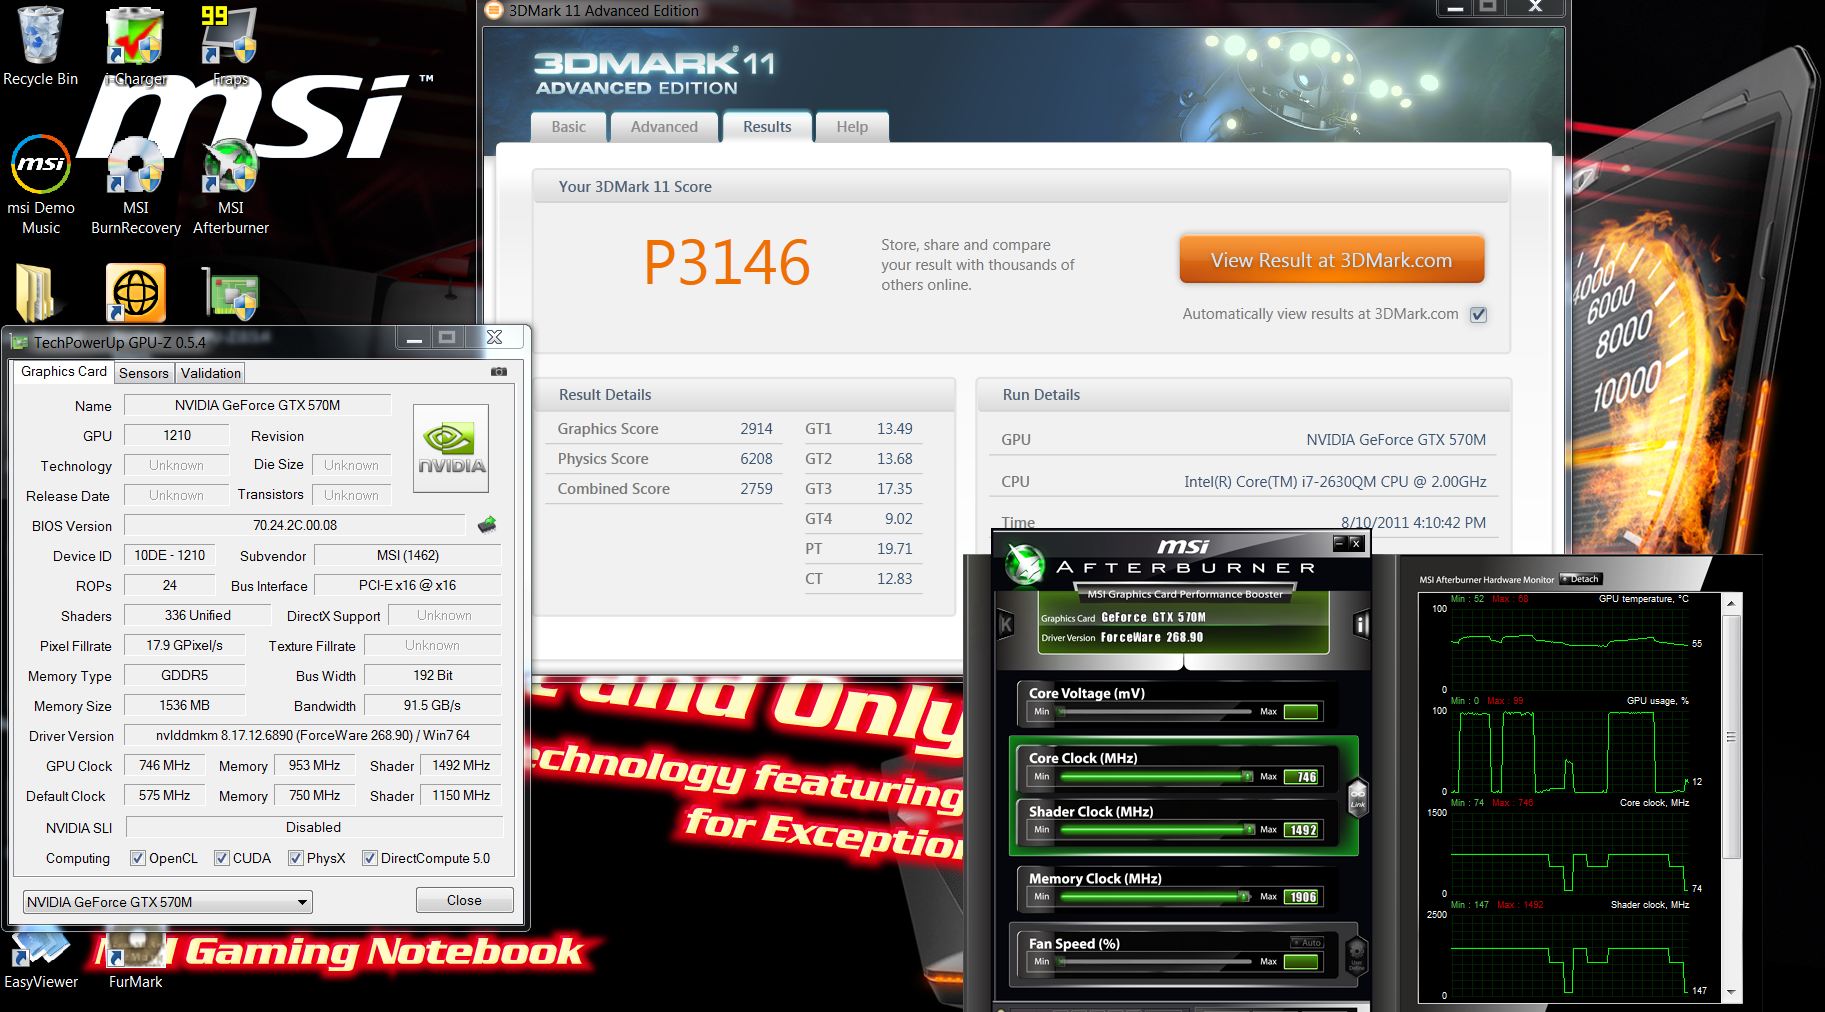The width and height of the screenshot is (1825, 1012).
Task: Open Afterburner info via the i button
Action: pyautogui.click(x=1361, y=624)
